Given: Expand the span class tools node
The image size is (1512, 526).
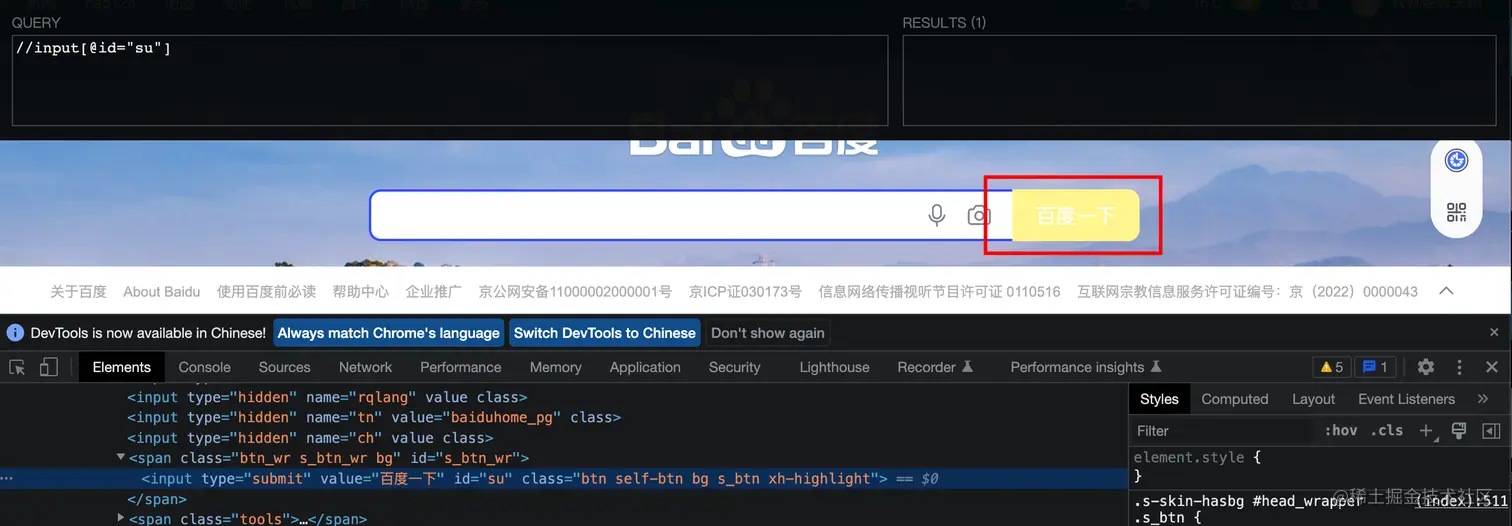Looking at the screenshot, I should [x=121, y=518].
